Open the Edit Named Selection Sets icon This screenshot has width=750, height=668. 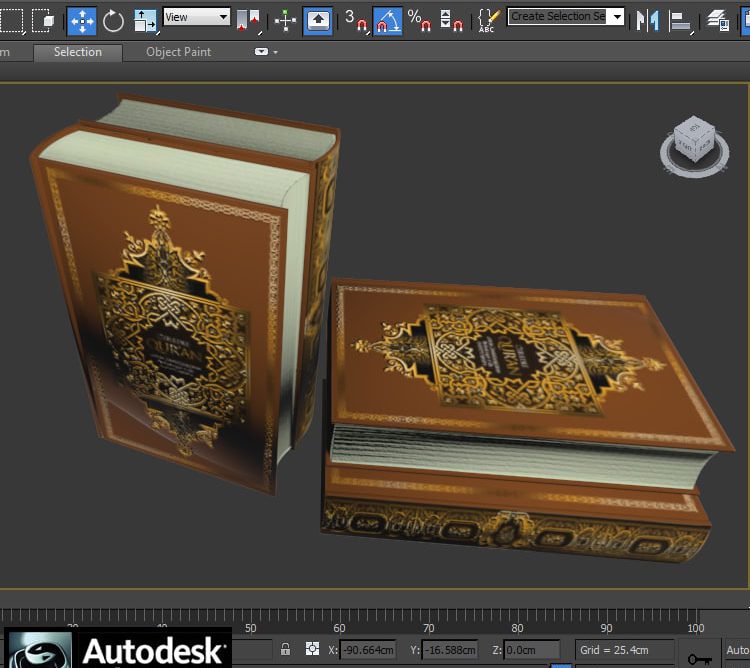(x=487, y=20)
